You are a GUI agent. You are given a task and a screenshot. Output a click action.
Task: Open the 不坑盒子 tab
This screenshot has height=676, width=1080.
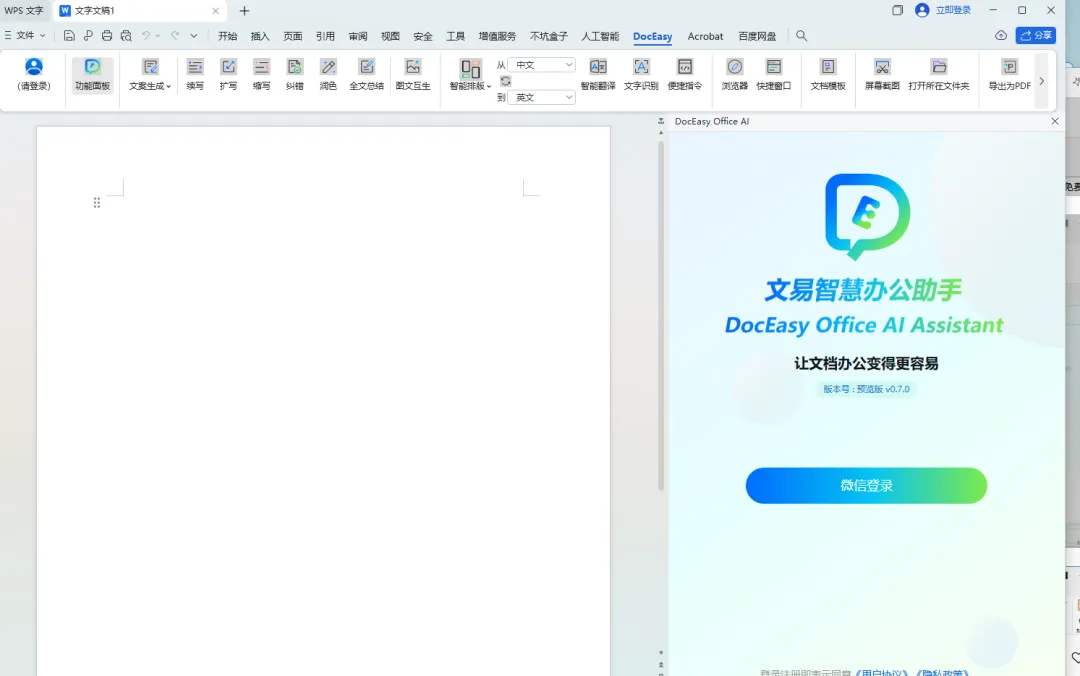tap(549, 36)
